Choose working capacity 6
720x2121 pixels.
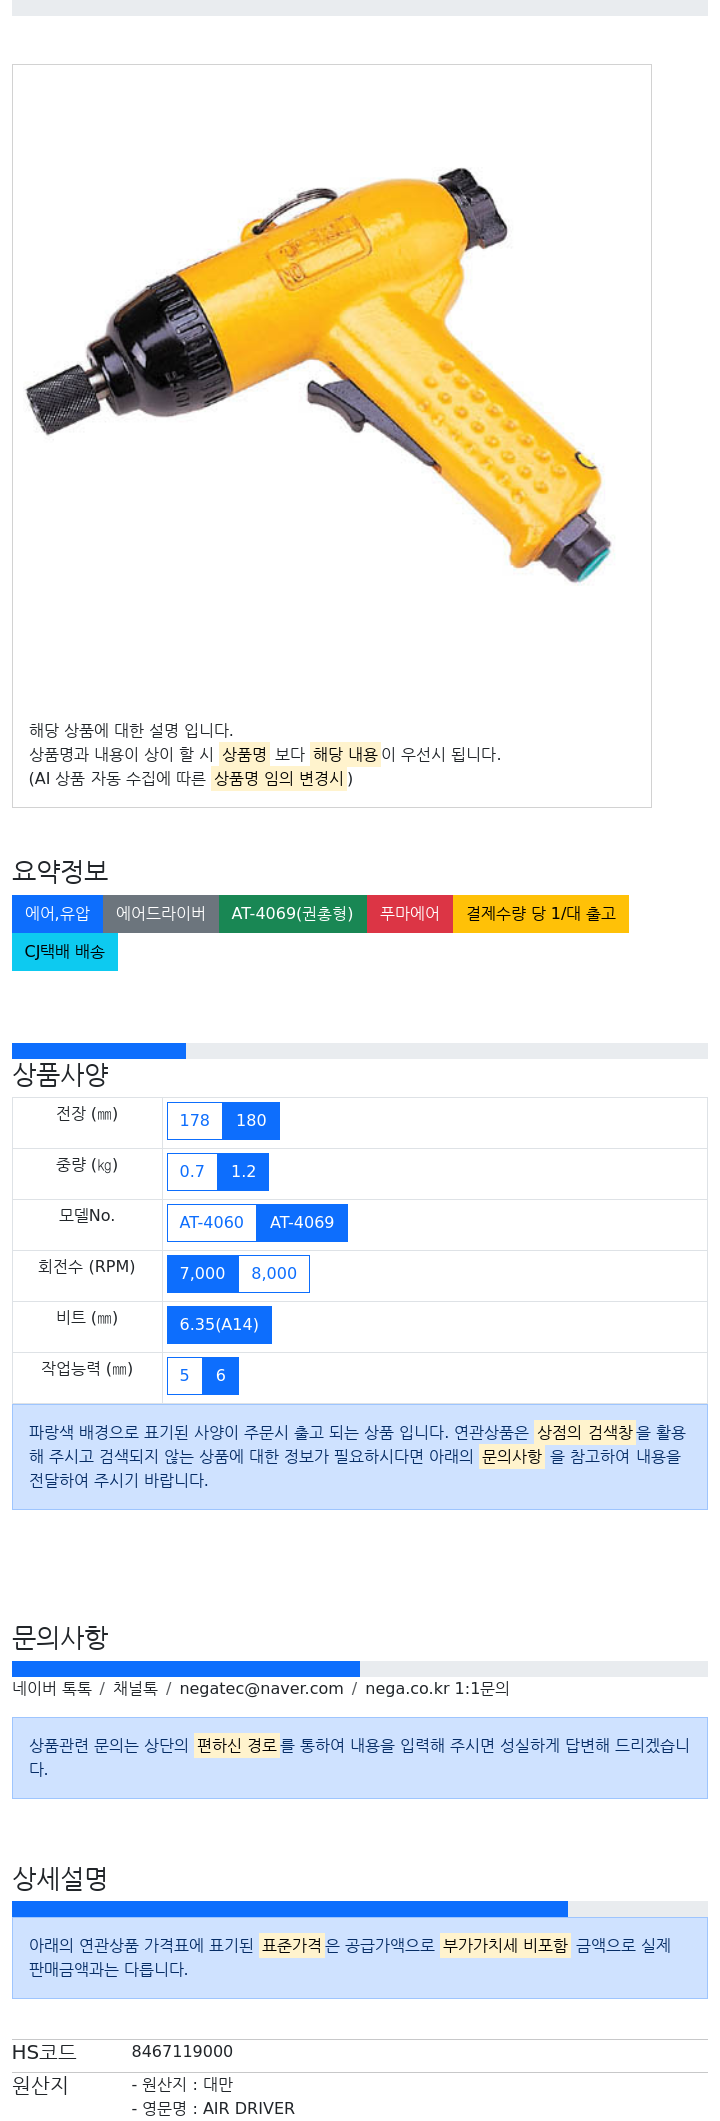(221, 1376)
